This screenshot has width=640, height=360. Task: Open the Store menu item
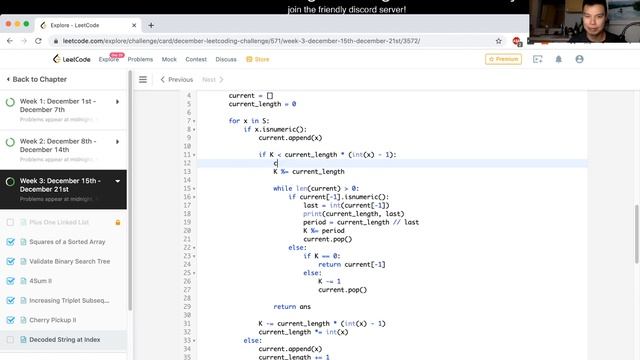258,59
